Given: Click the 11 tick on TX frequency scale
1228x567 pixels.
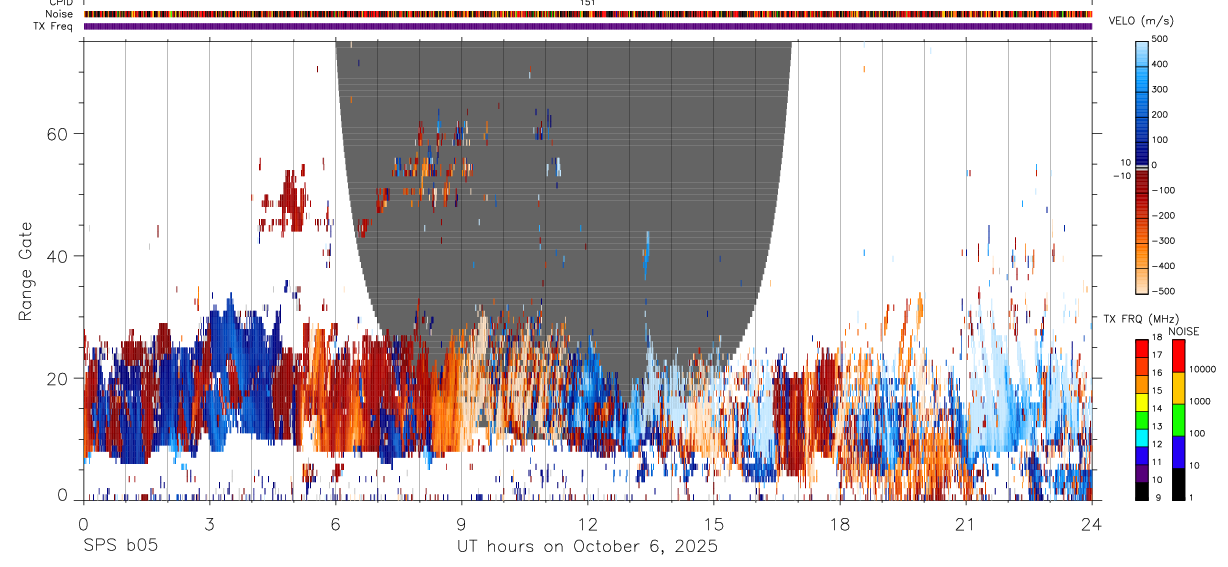Looking at the screenshot, I should pos(1158,462).
